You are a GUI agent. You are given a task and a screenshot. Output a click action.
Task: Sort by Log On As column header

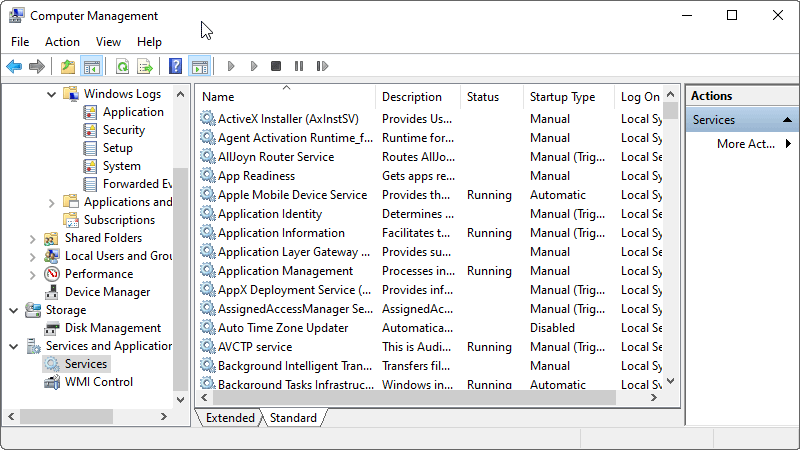coord(640,97)
